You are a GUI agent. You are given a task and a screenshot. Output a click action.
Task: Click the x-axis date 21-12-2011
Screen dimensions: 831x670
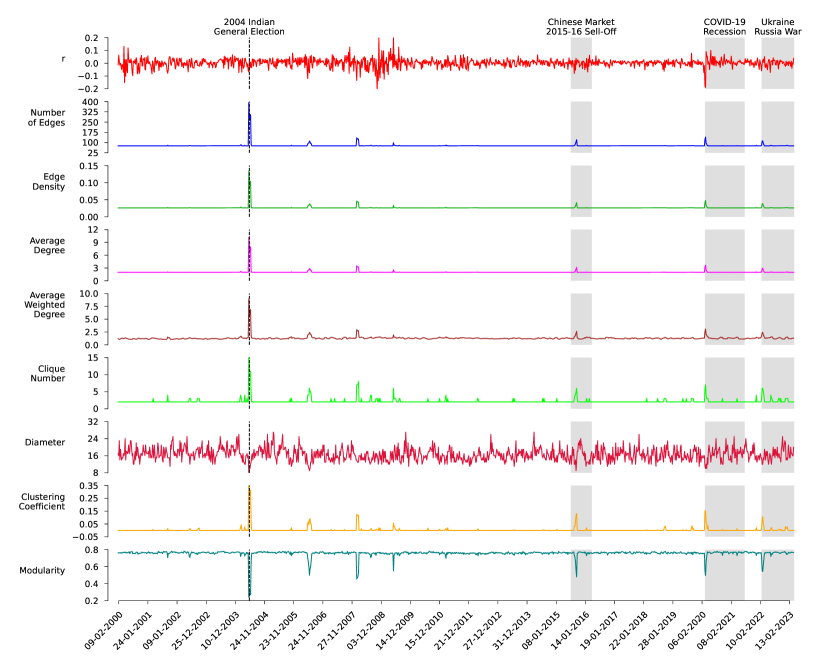[x=454, y=630]
